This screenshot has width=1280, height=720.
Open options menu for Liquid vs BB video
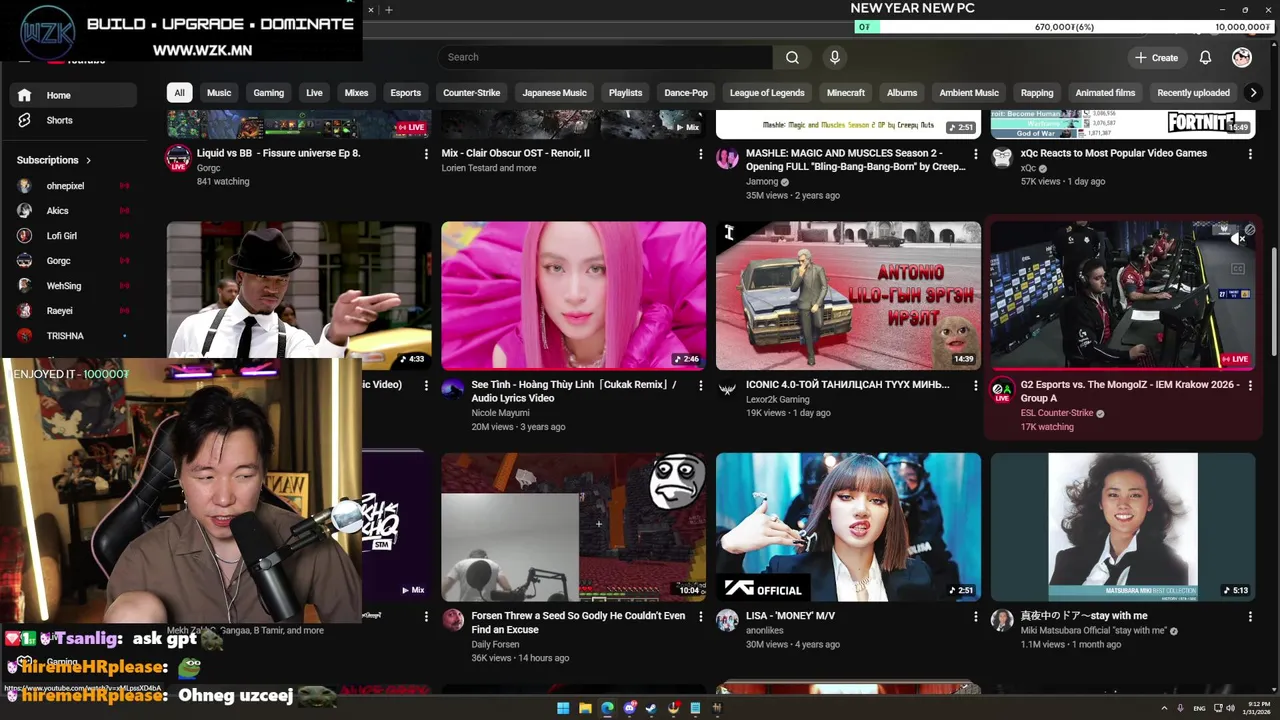(x=426, y=154)
